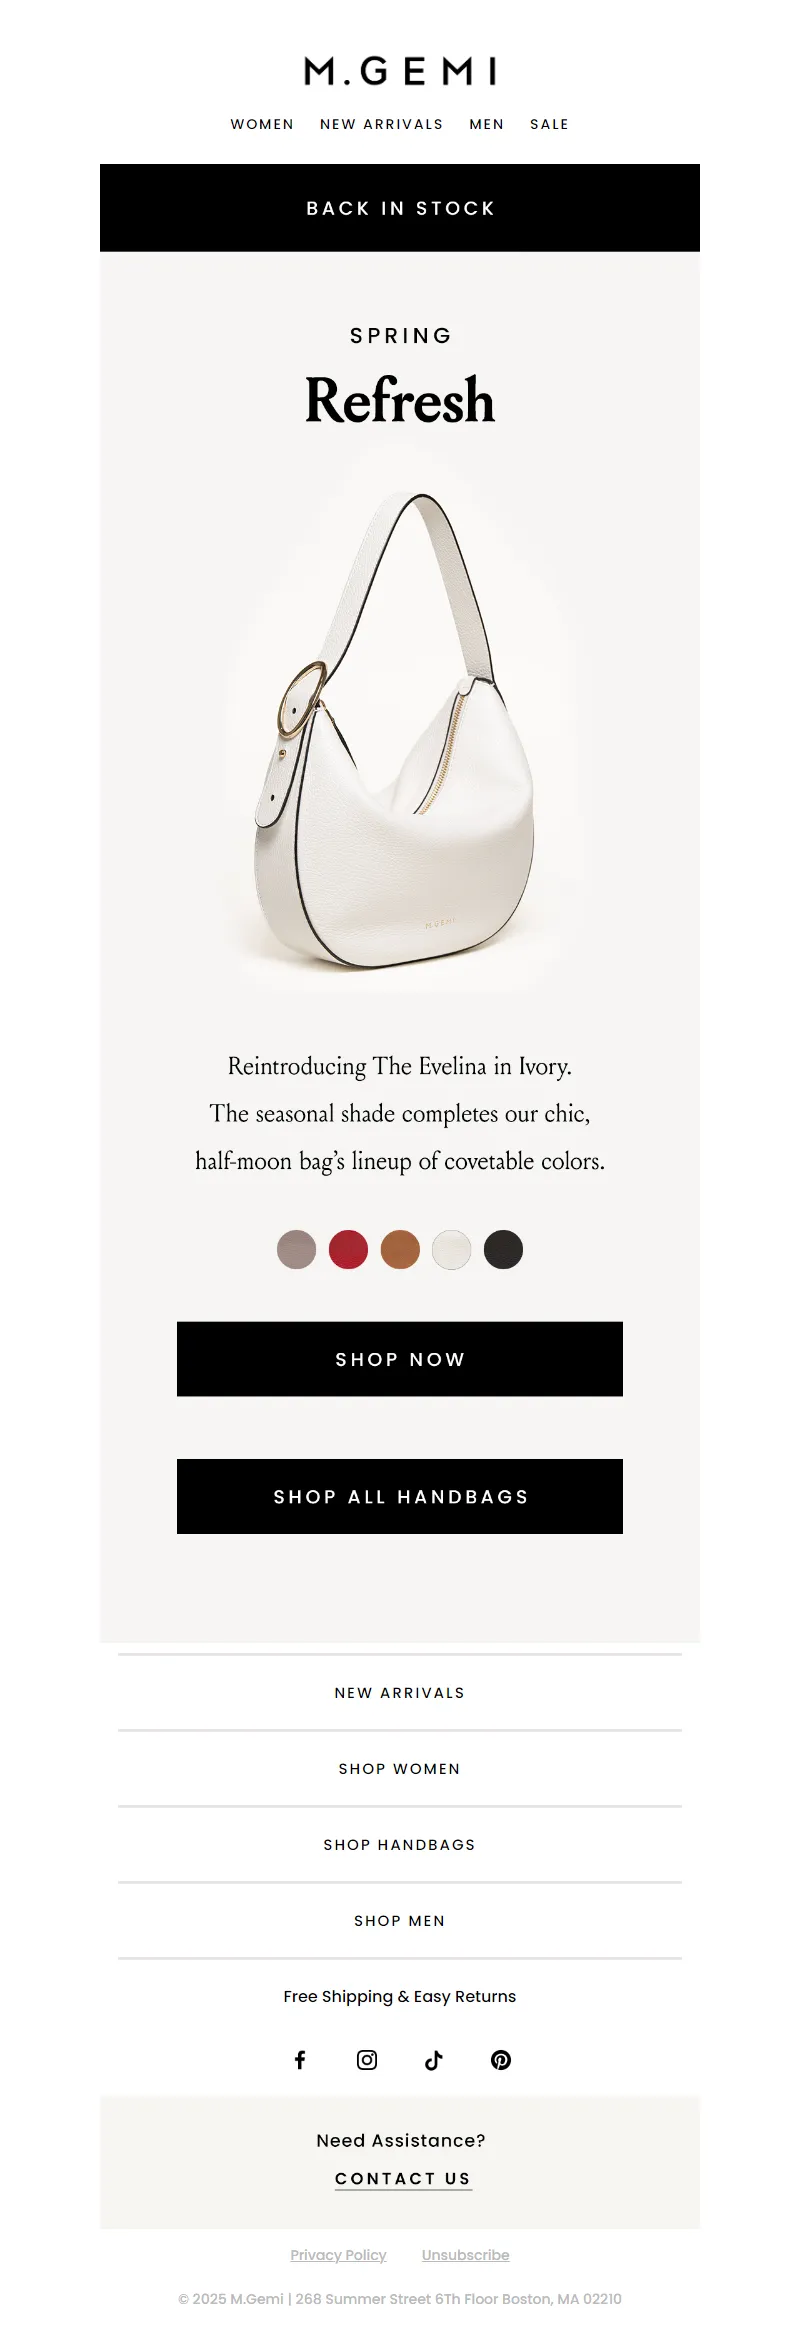Open the TikTok social icon

[x=434, y=2059]
